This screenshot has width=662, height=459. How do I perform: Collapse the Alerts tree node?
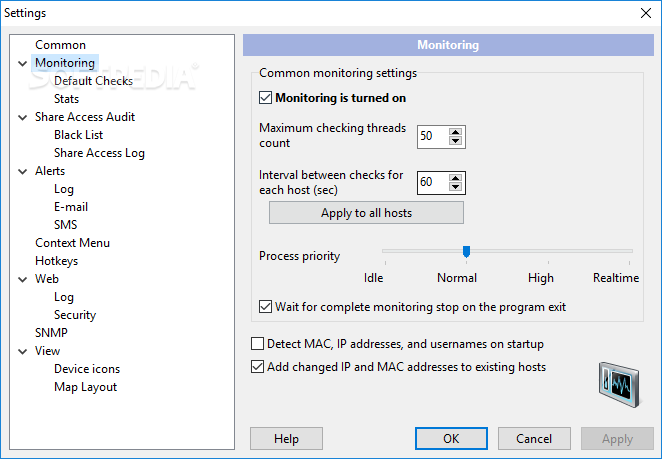22,171
